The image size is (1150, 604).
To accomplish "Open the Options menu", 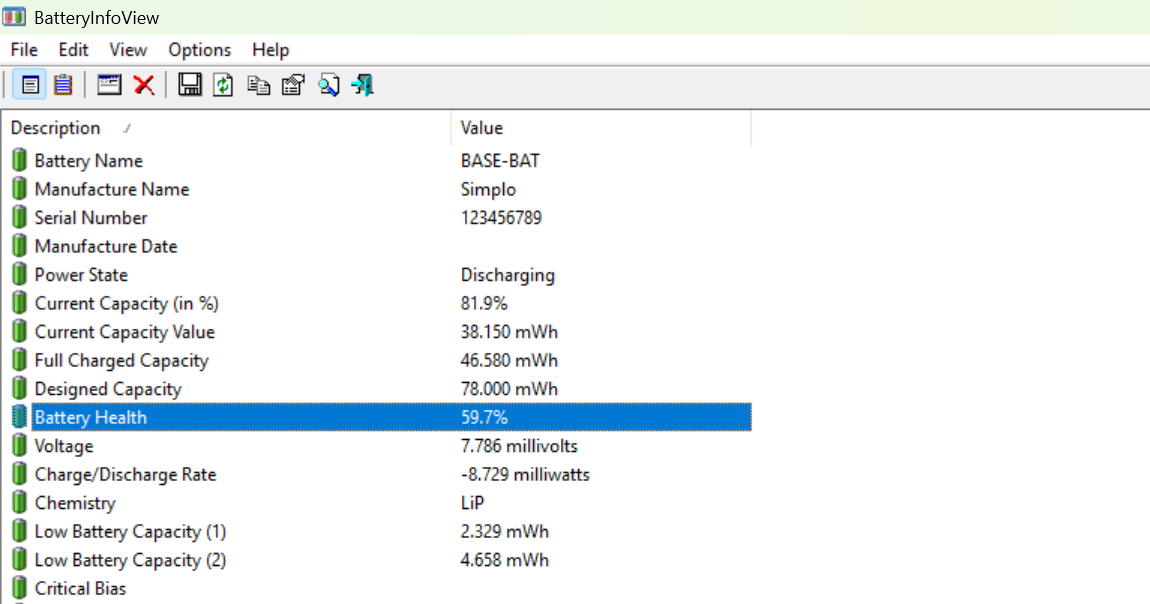I will click(199, 50).
